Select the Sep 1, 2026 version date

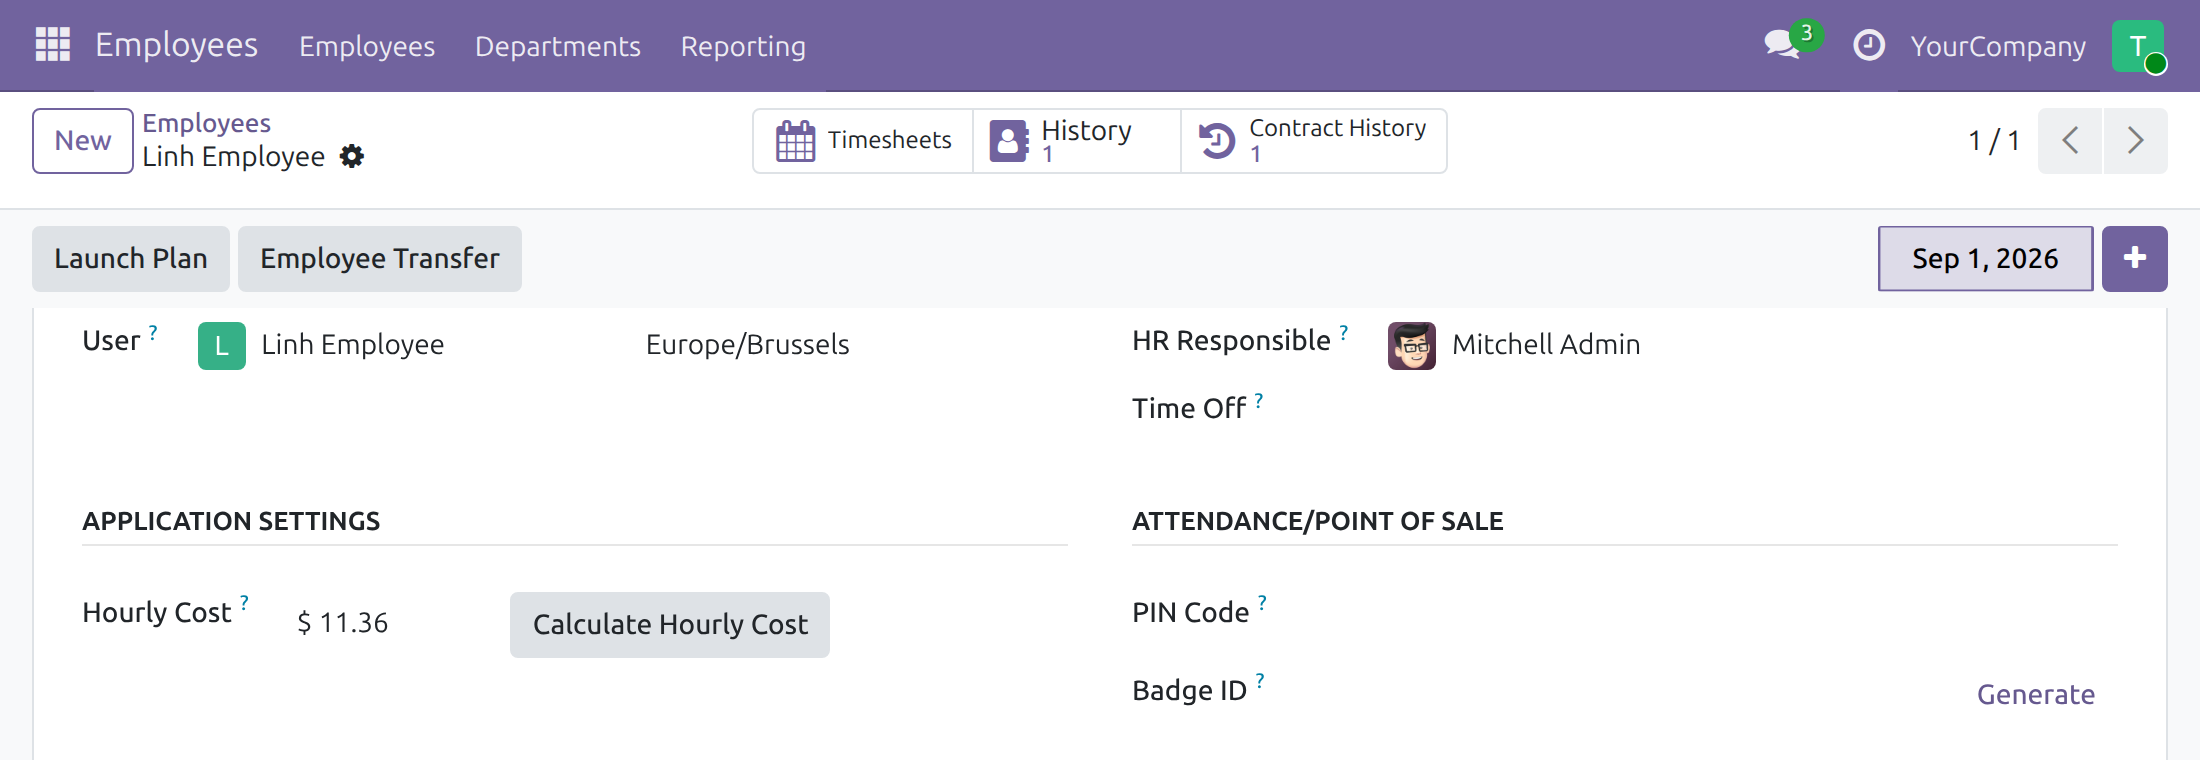[x=1985, y=259]
